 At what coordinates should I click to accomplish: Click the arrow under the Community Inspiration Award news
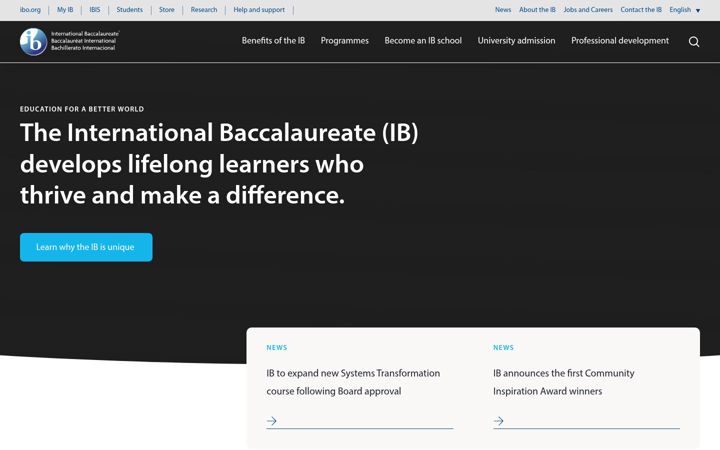[499, 421]
